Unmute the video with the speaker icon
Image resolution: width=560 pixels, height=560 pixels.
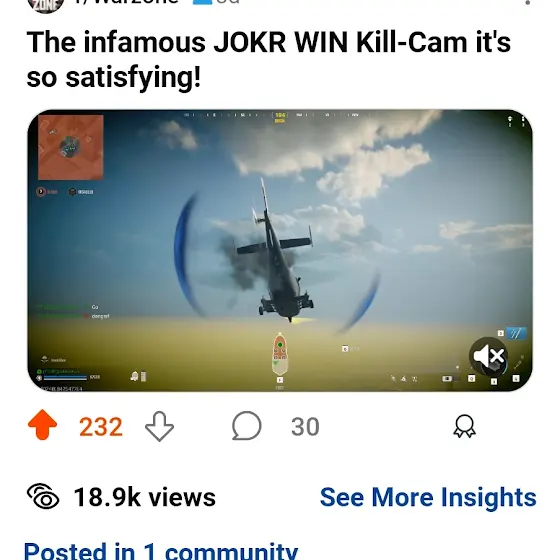(x=488, y=356)
